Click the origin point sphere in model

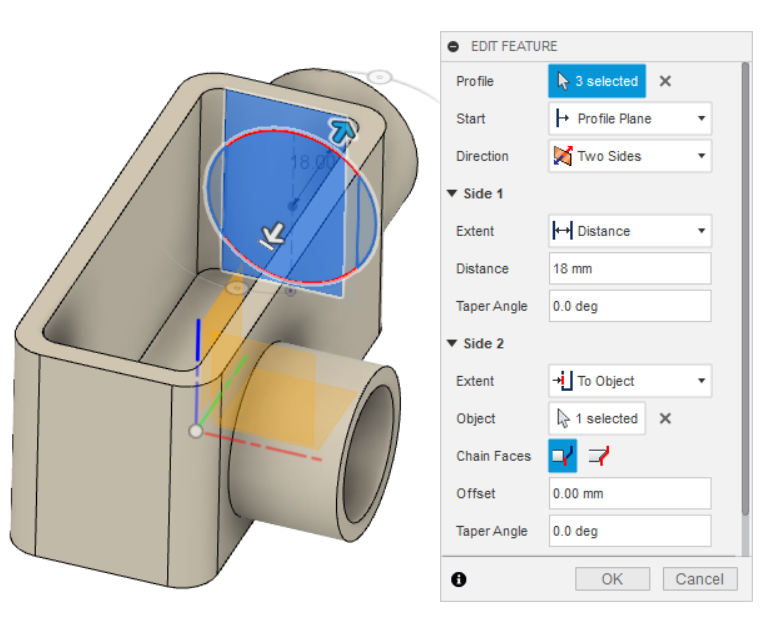196,431
